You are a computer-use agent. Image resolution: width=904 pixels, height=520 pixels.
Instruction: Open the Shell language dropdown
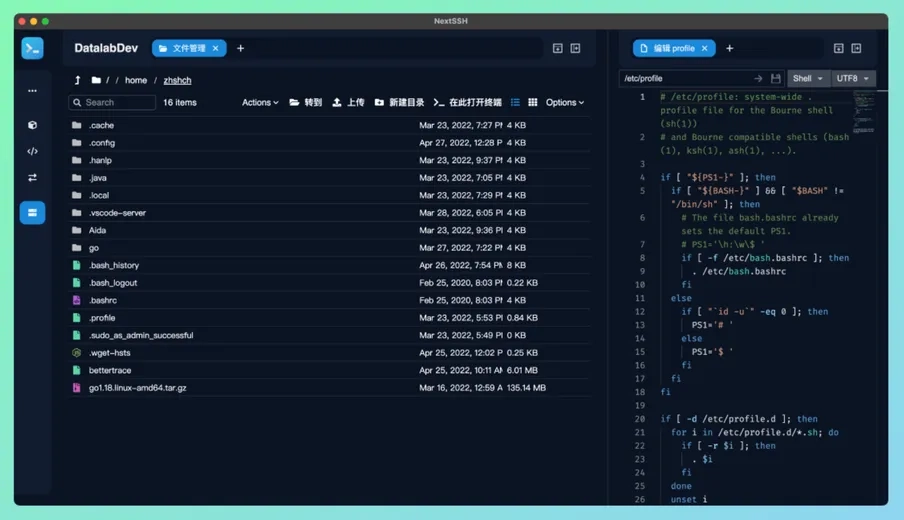808,78
